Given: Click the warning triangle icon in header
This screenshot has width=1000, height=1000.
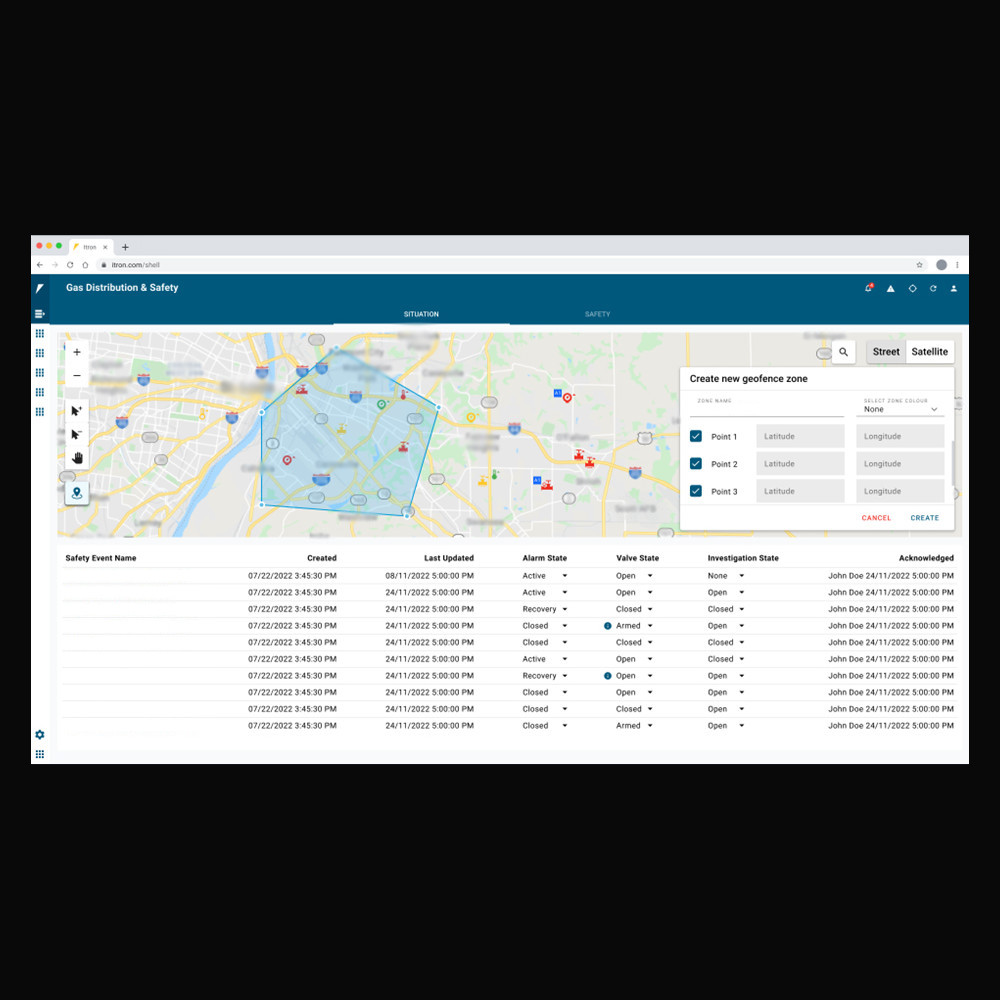Looking at the screenshot, I should 891,288.
